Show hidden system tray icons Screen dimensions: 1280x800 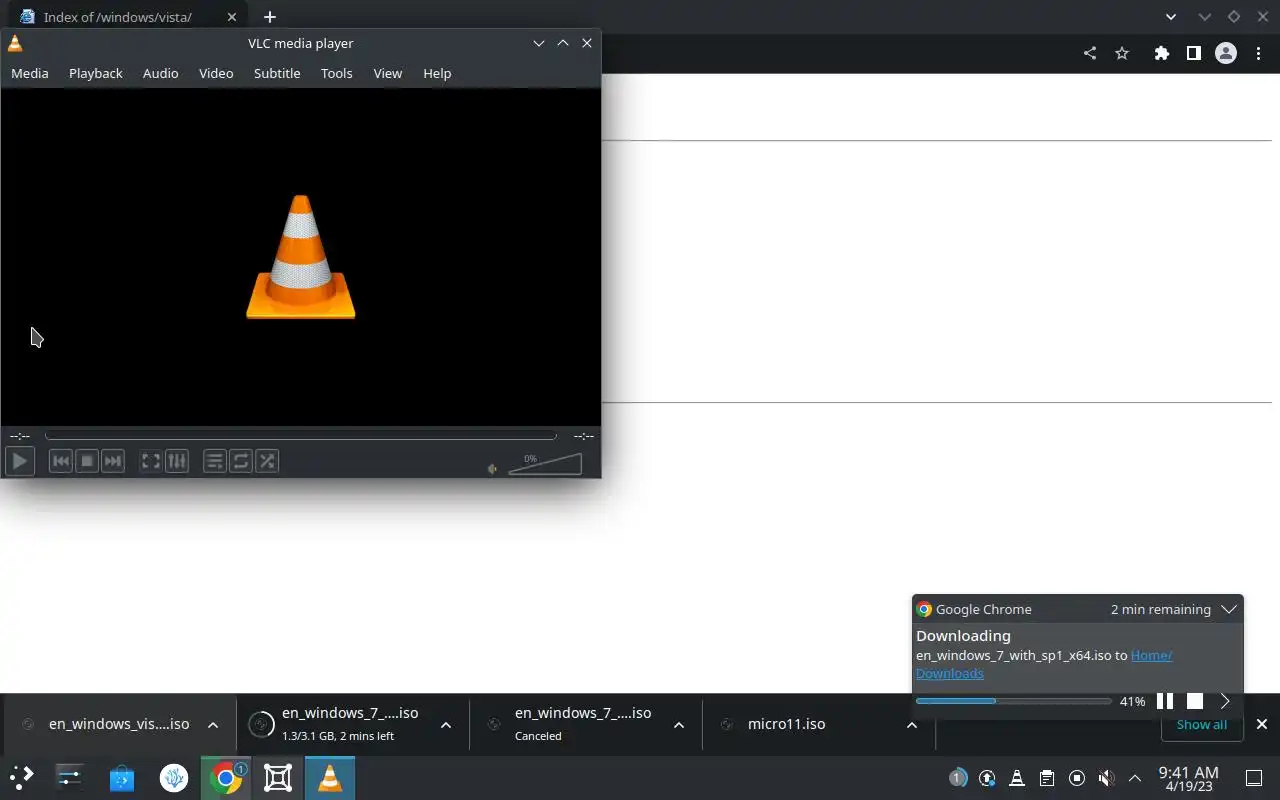coord(1135,777)
